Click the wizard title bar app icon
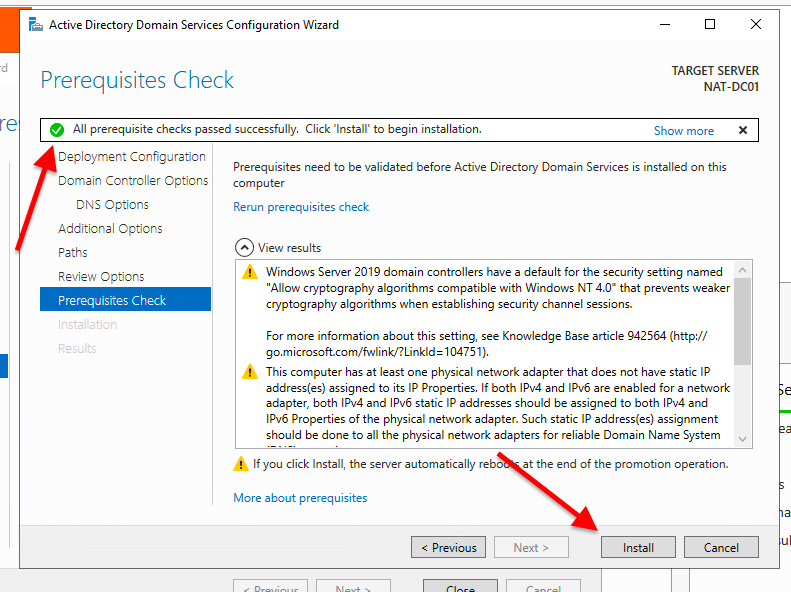791x592 pixels. [35, 24]
